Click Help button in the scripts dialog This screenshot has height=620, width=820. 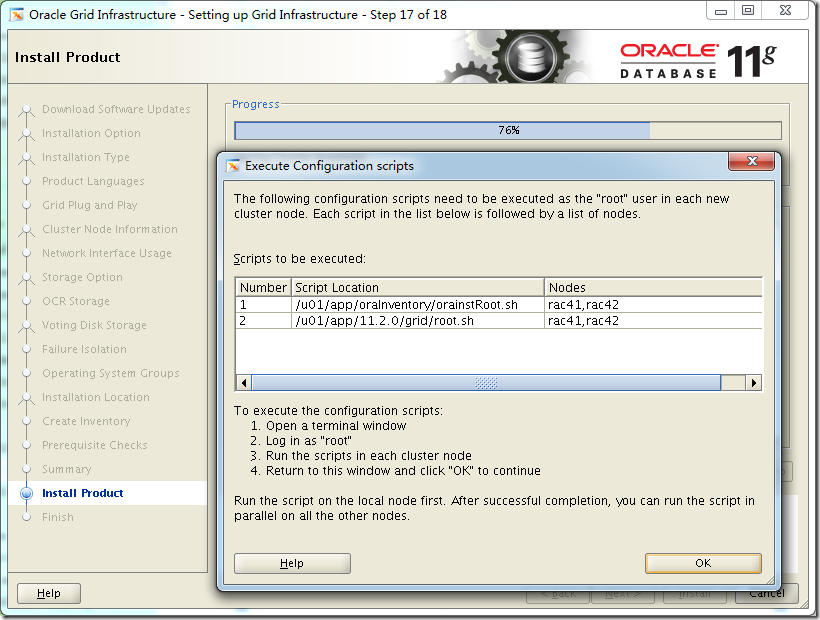pos(292,563)
